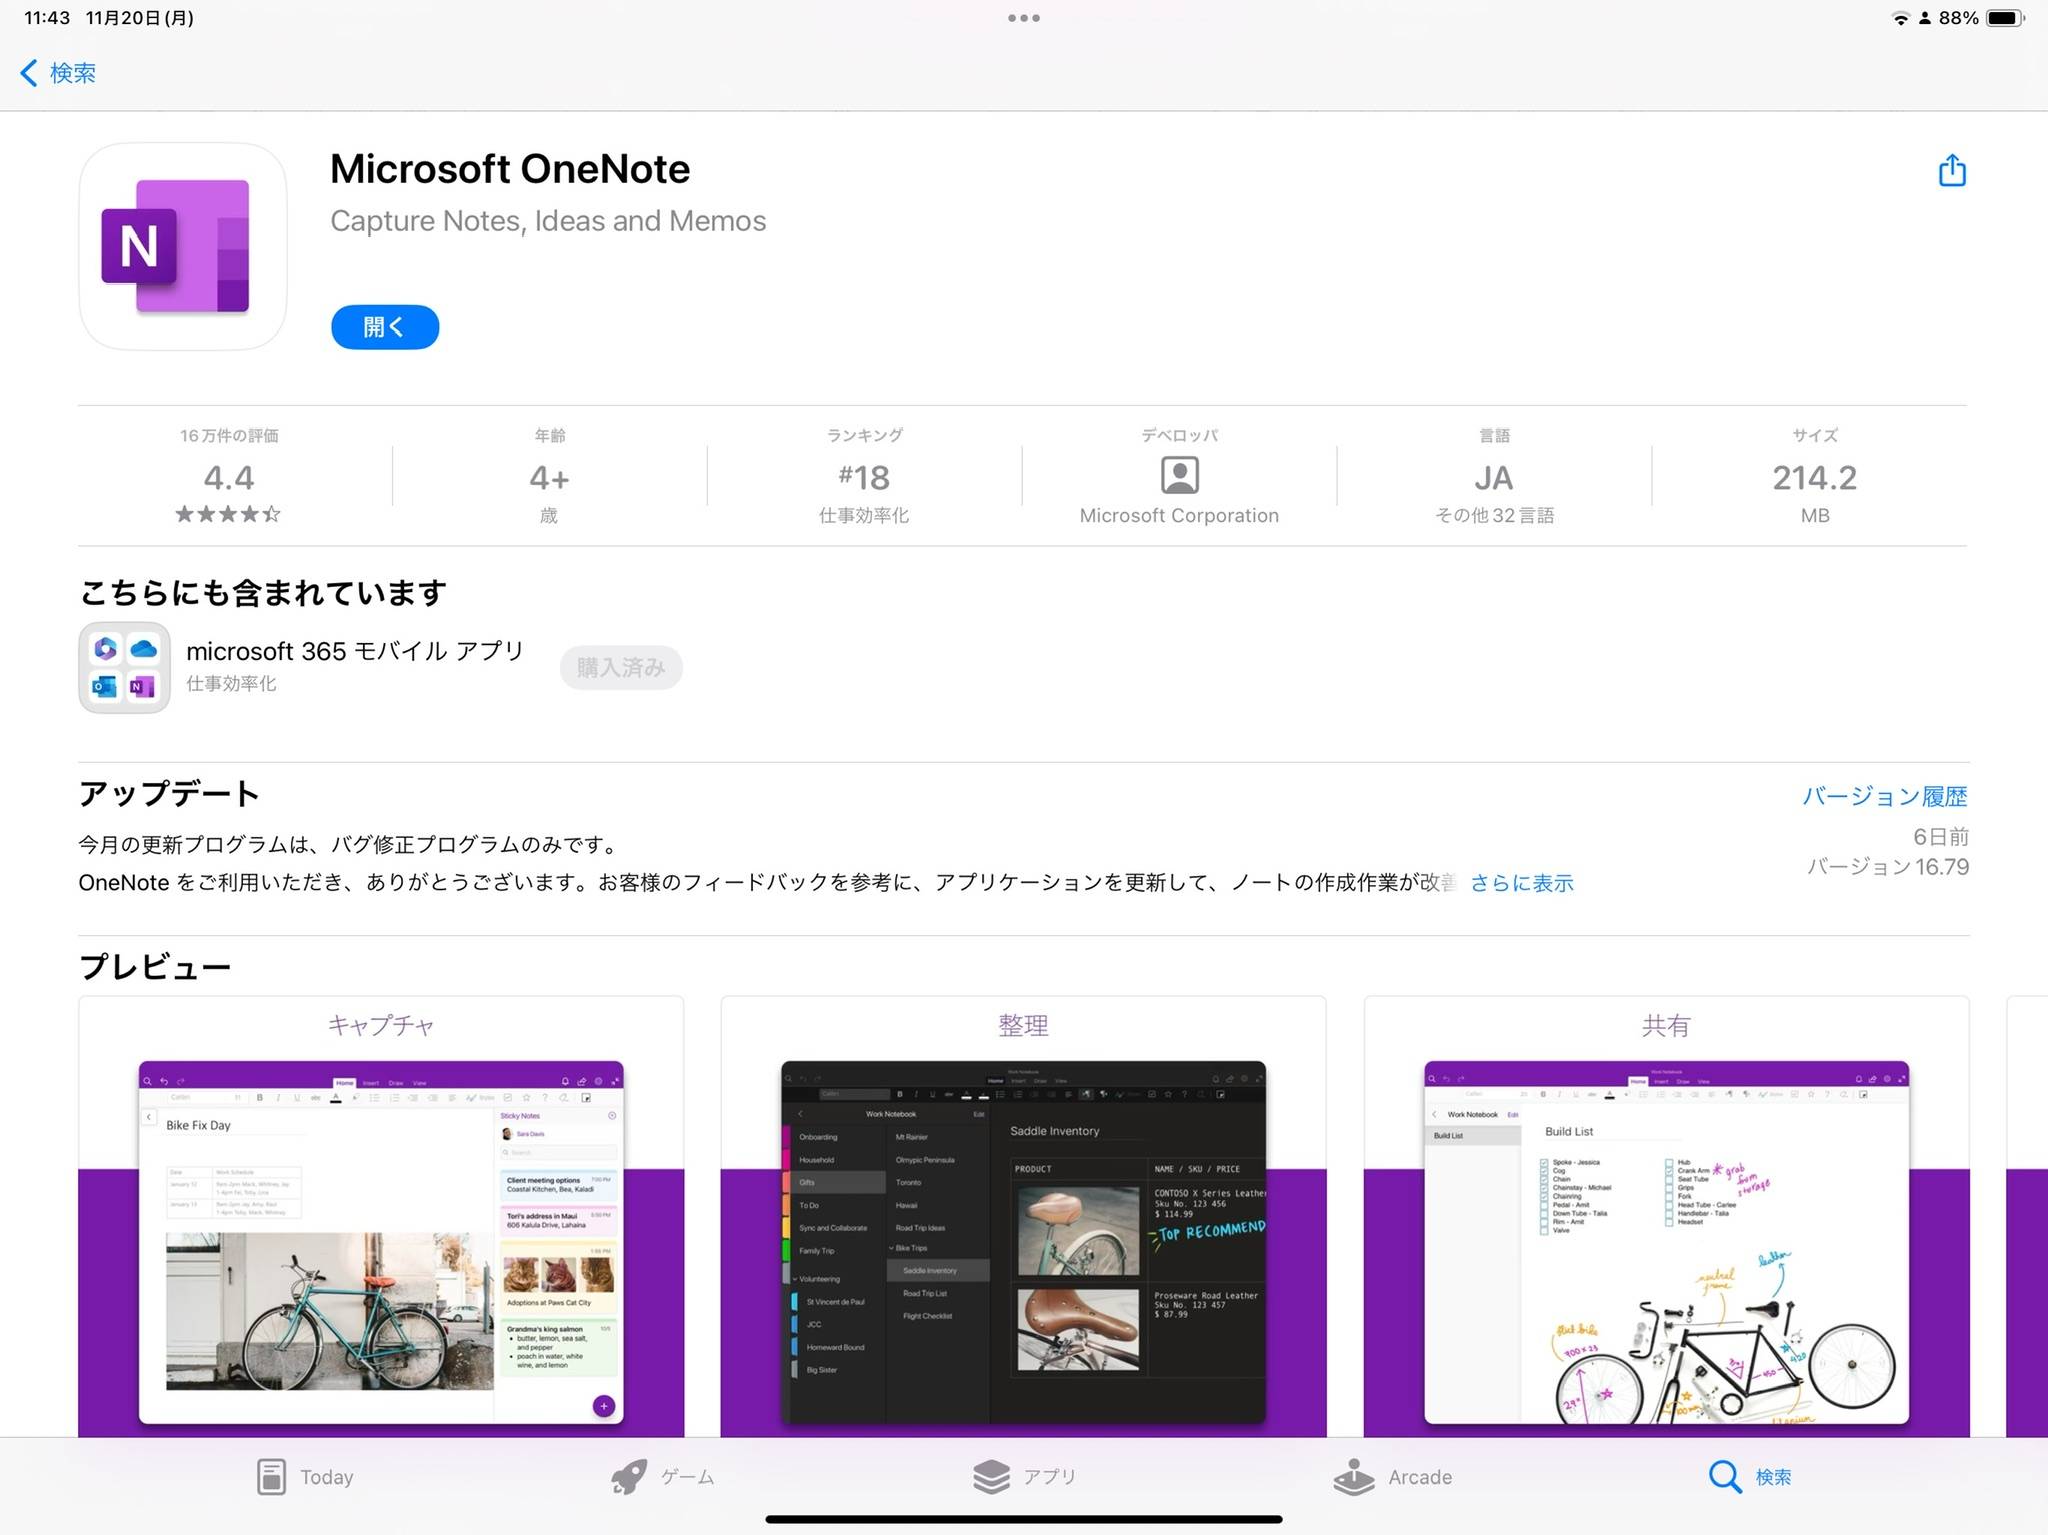Switch to the アプリ tab
The image size is (2048, 1535).
click(x=1024, y=1476)
